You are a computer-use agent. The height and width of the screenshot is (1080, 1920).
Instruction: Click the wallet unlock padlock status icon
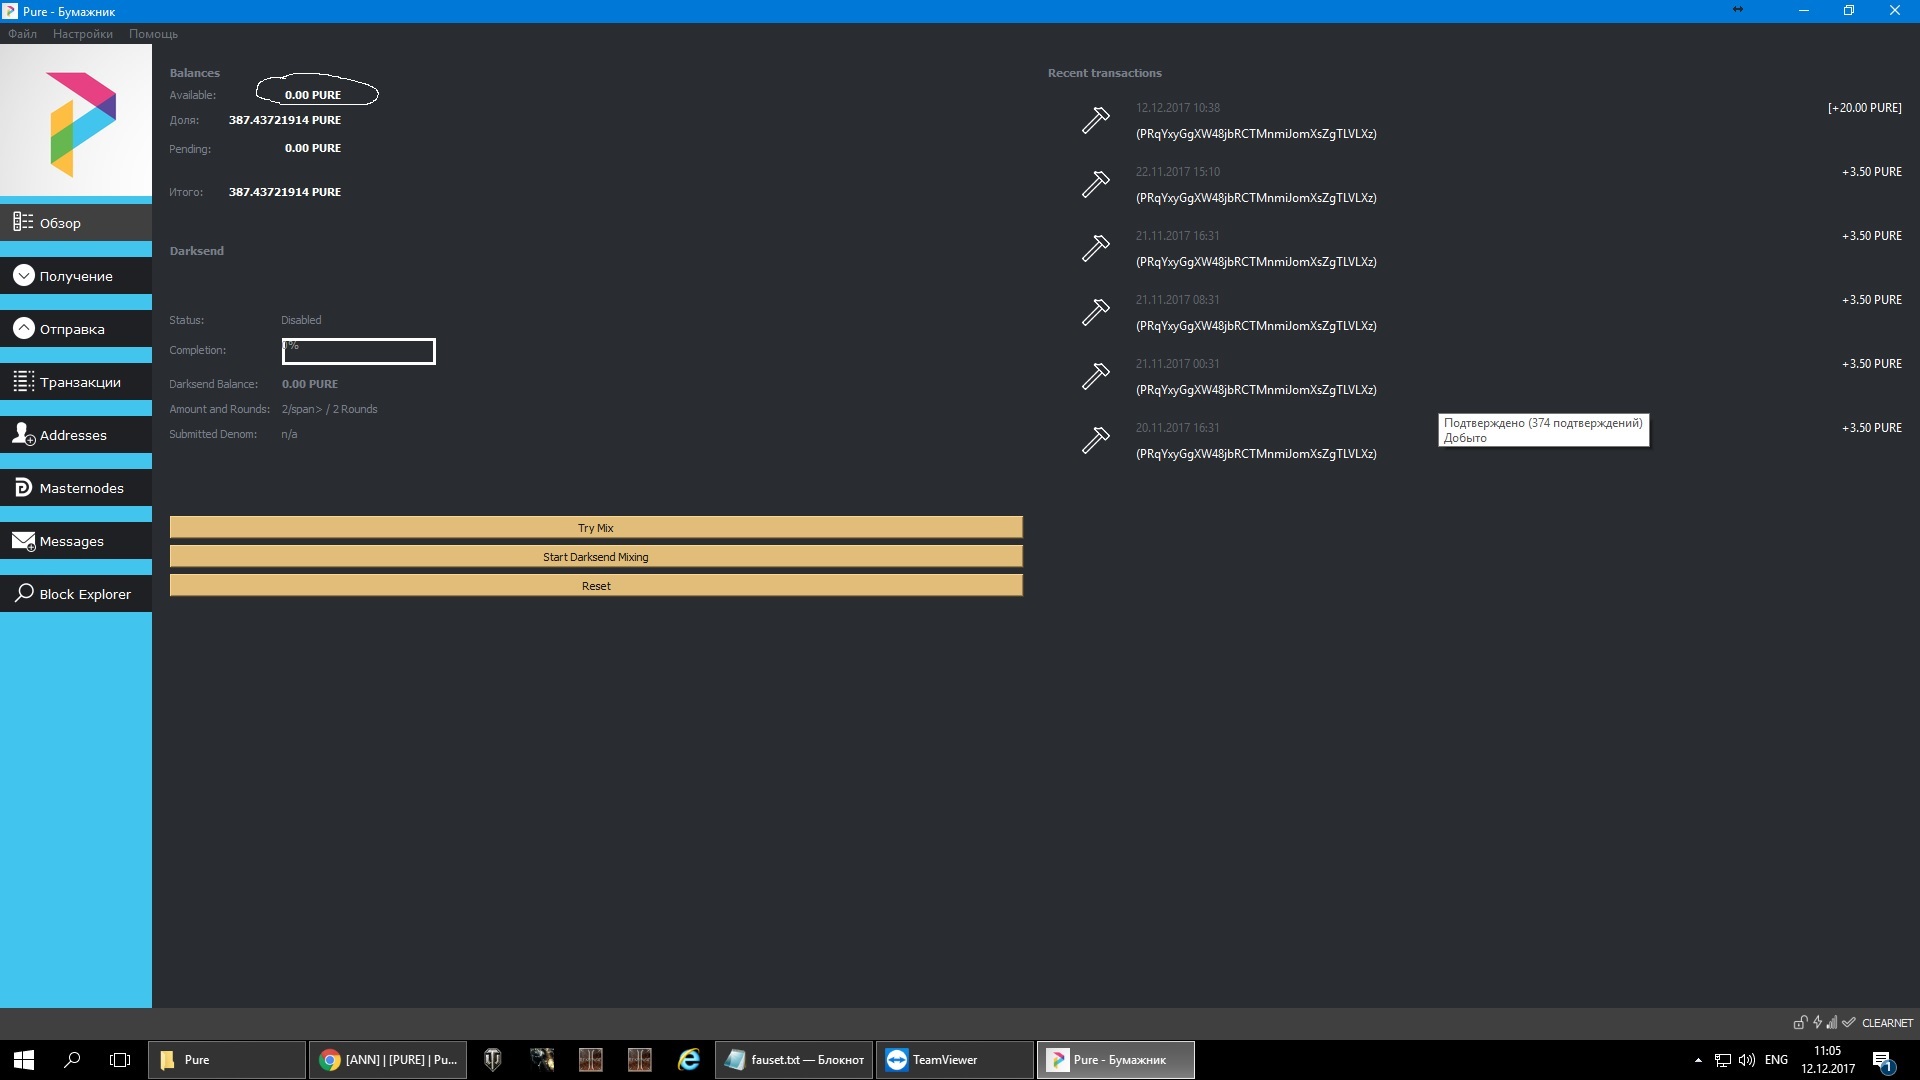[1800, 1022]
